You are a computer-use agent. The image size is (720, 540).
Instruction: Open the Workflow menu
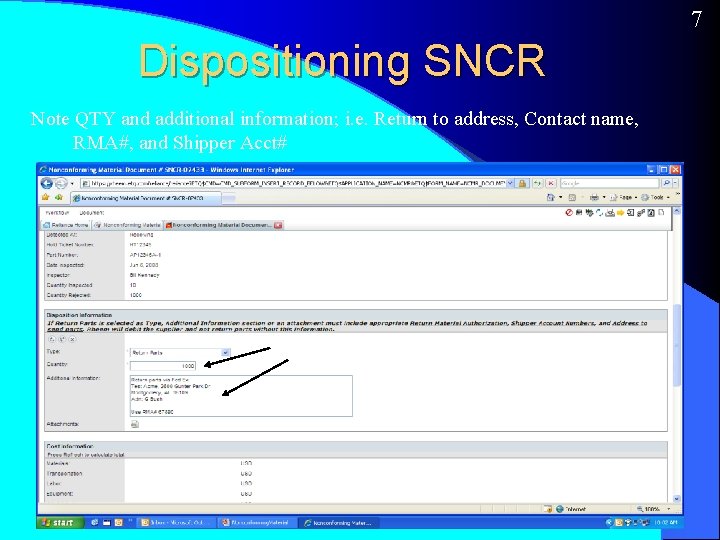pyautogui.click(x=57, y=213)
